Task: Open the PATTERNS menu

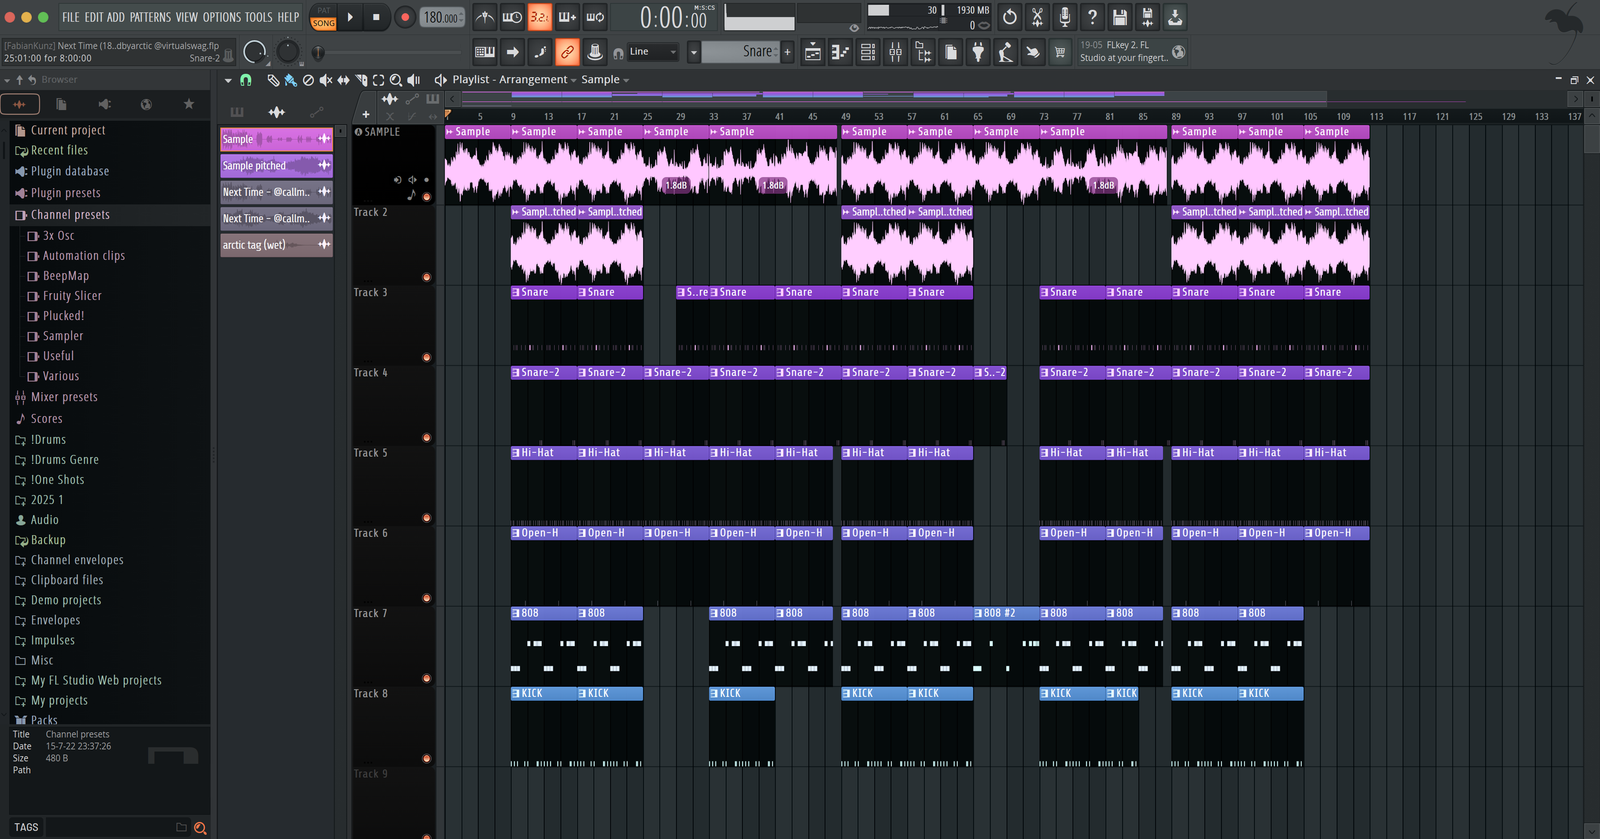Action: [150, 17]
